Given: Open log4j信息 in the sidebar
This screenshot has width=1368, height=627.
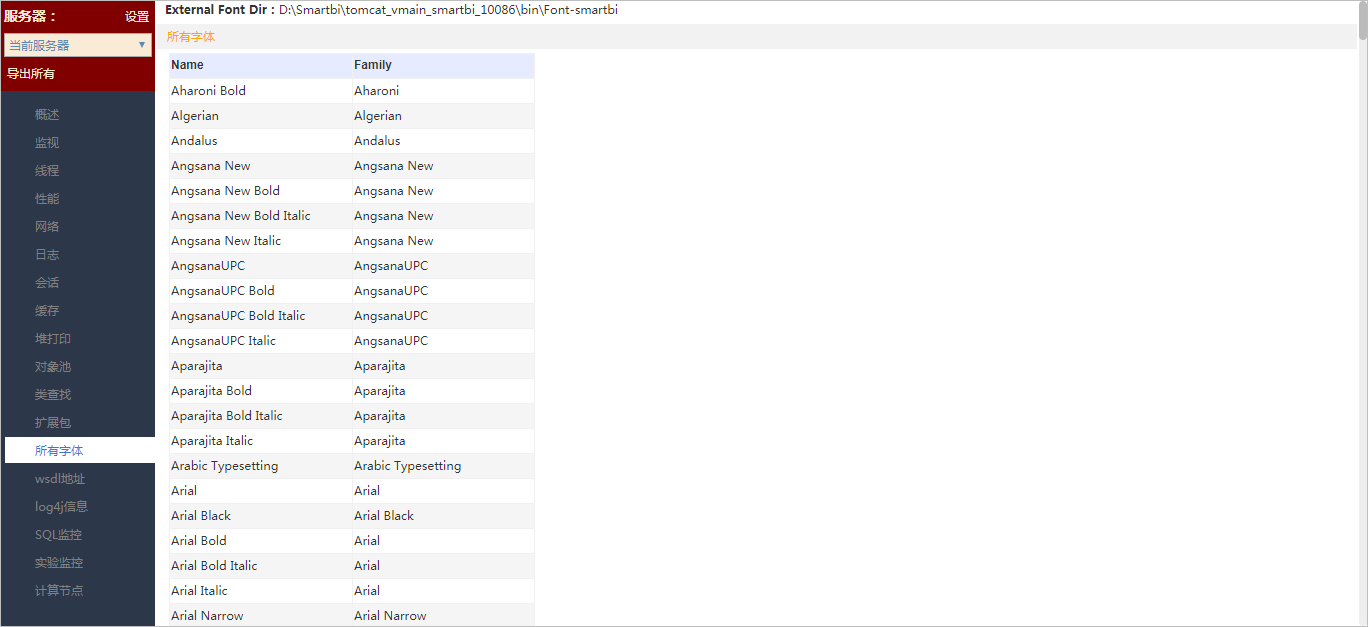Looking at the screenshot, I should coord(61,507).
